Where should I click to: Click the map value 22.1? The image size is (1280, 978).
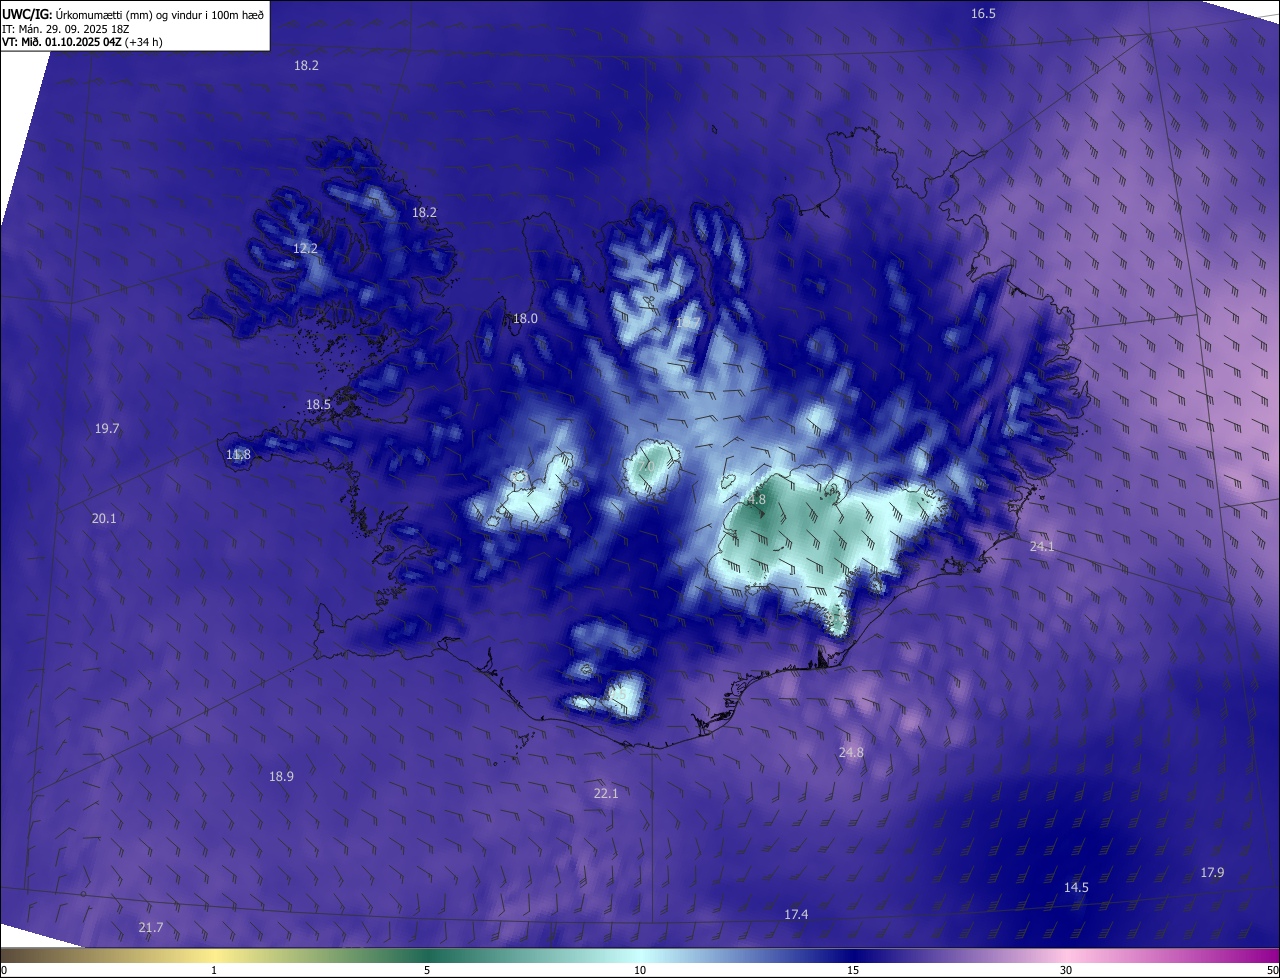[x=606, y=793]
